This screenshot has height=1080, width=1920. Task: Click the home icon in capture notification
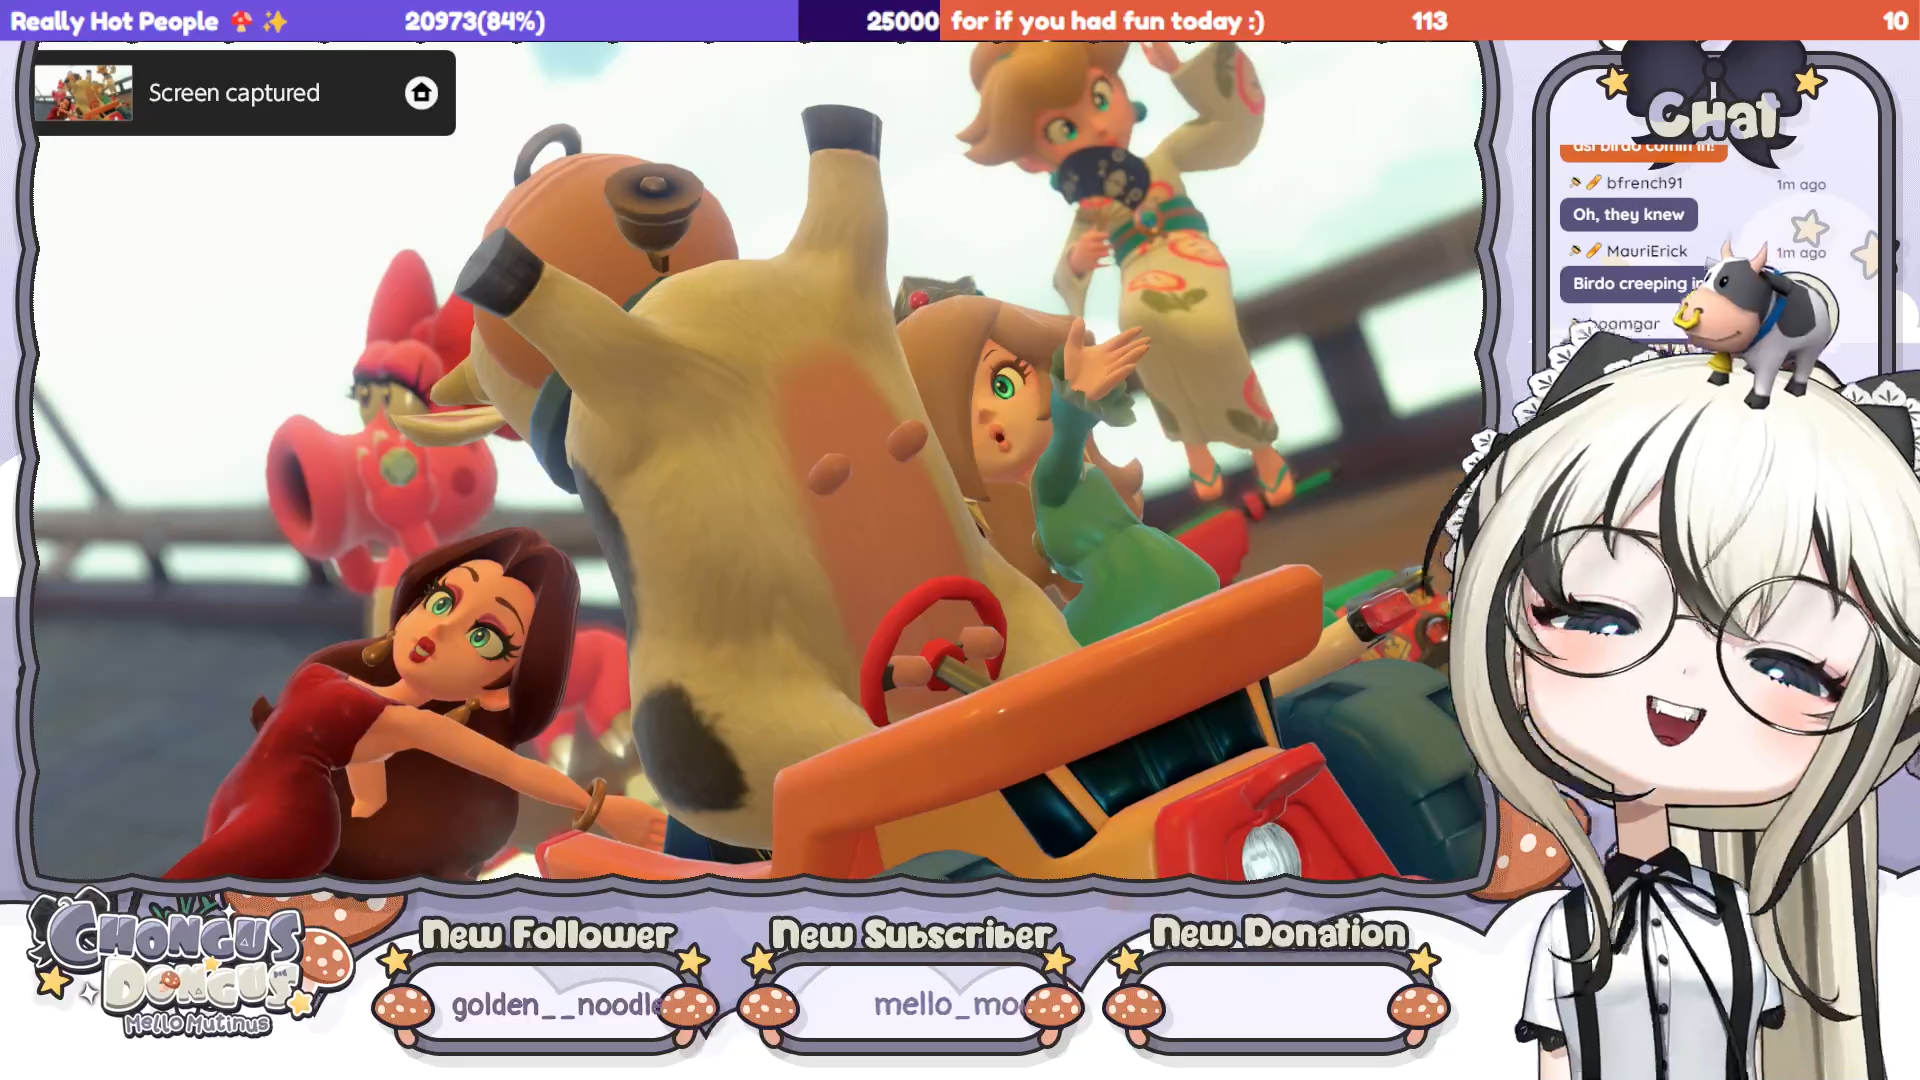click(421, 93)
